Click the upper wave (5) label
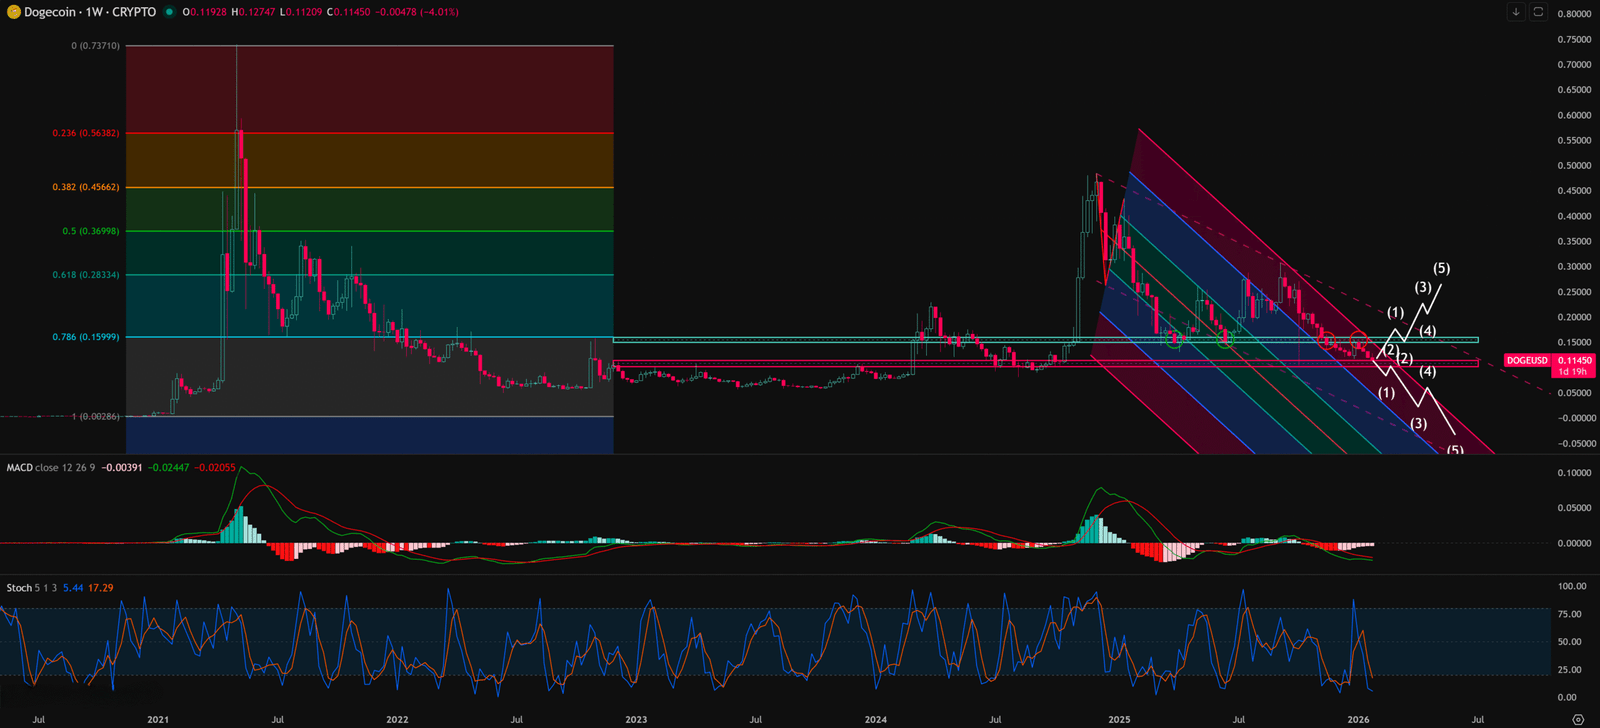 coord(1441,268)
